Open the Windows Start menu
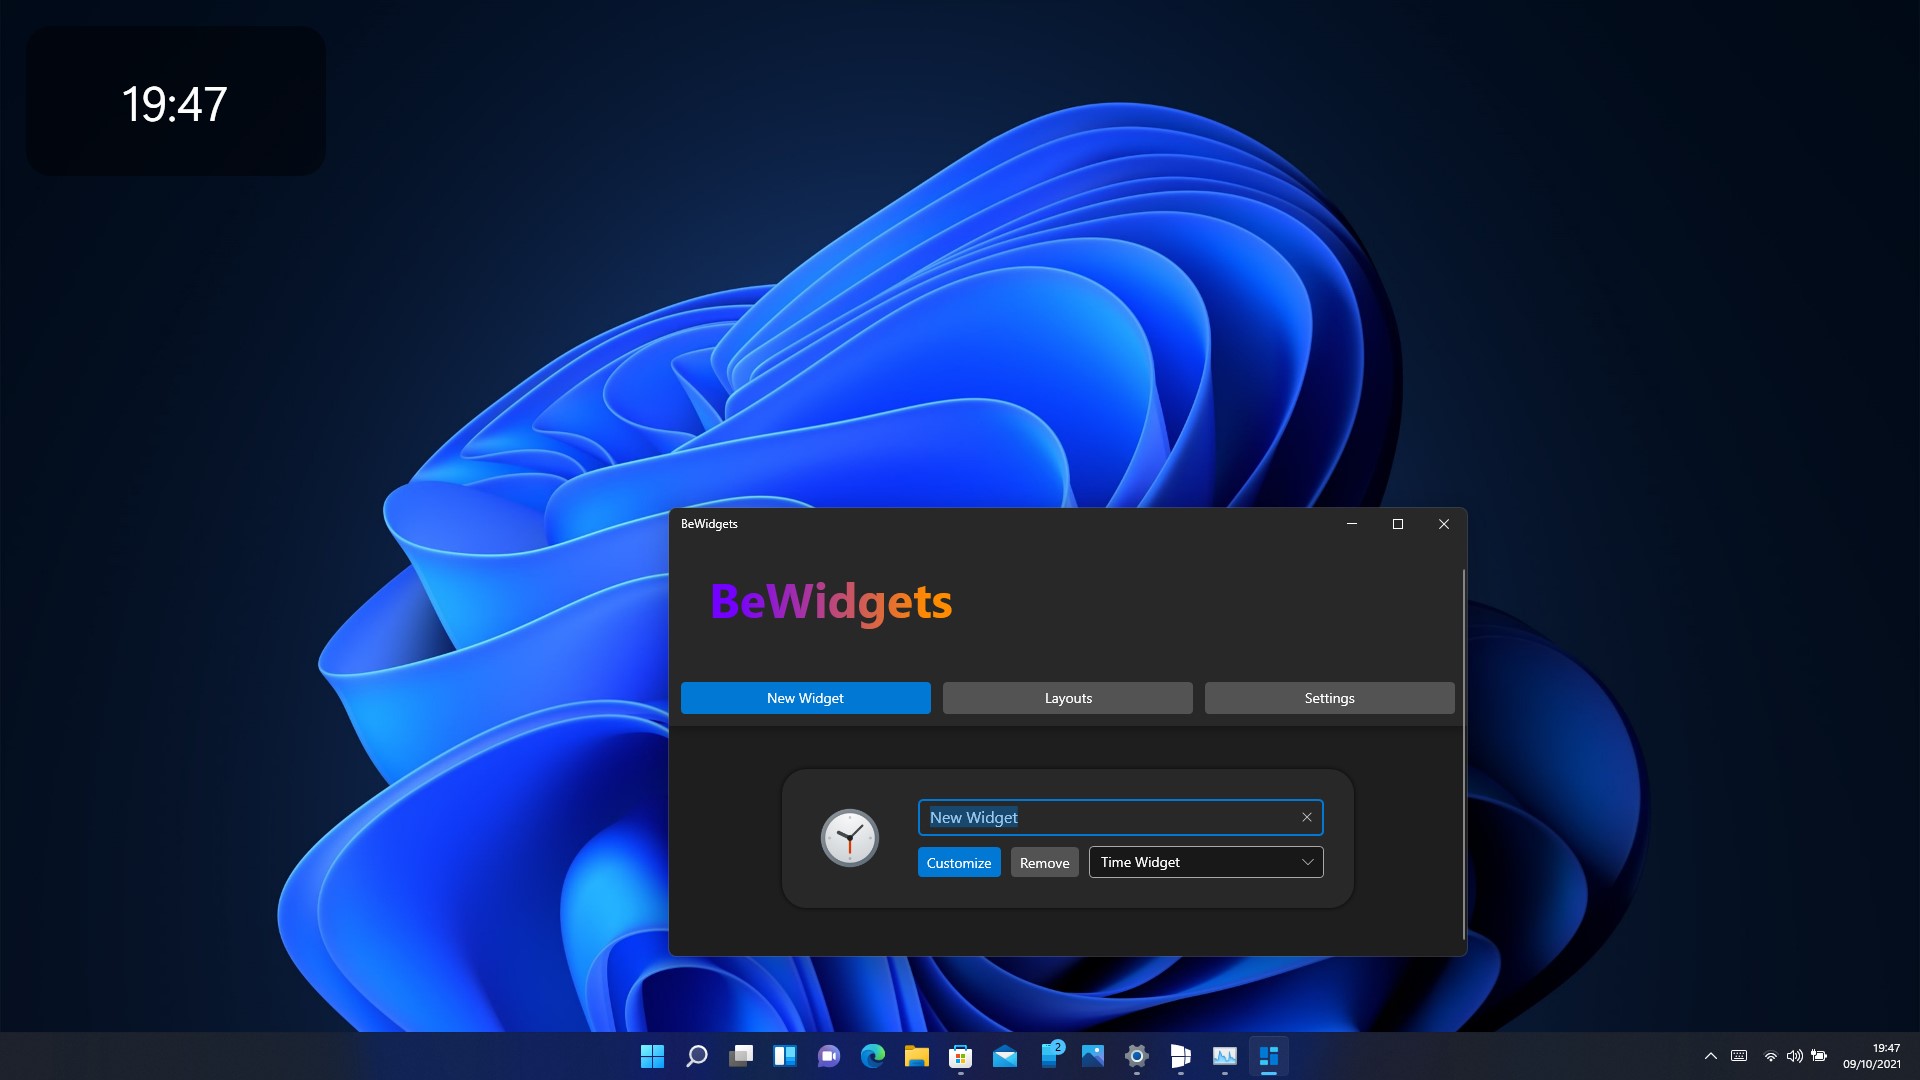This screenshot has height=1080, width=1920. 652,1056
